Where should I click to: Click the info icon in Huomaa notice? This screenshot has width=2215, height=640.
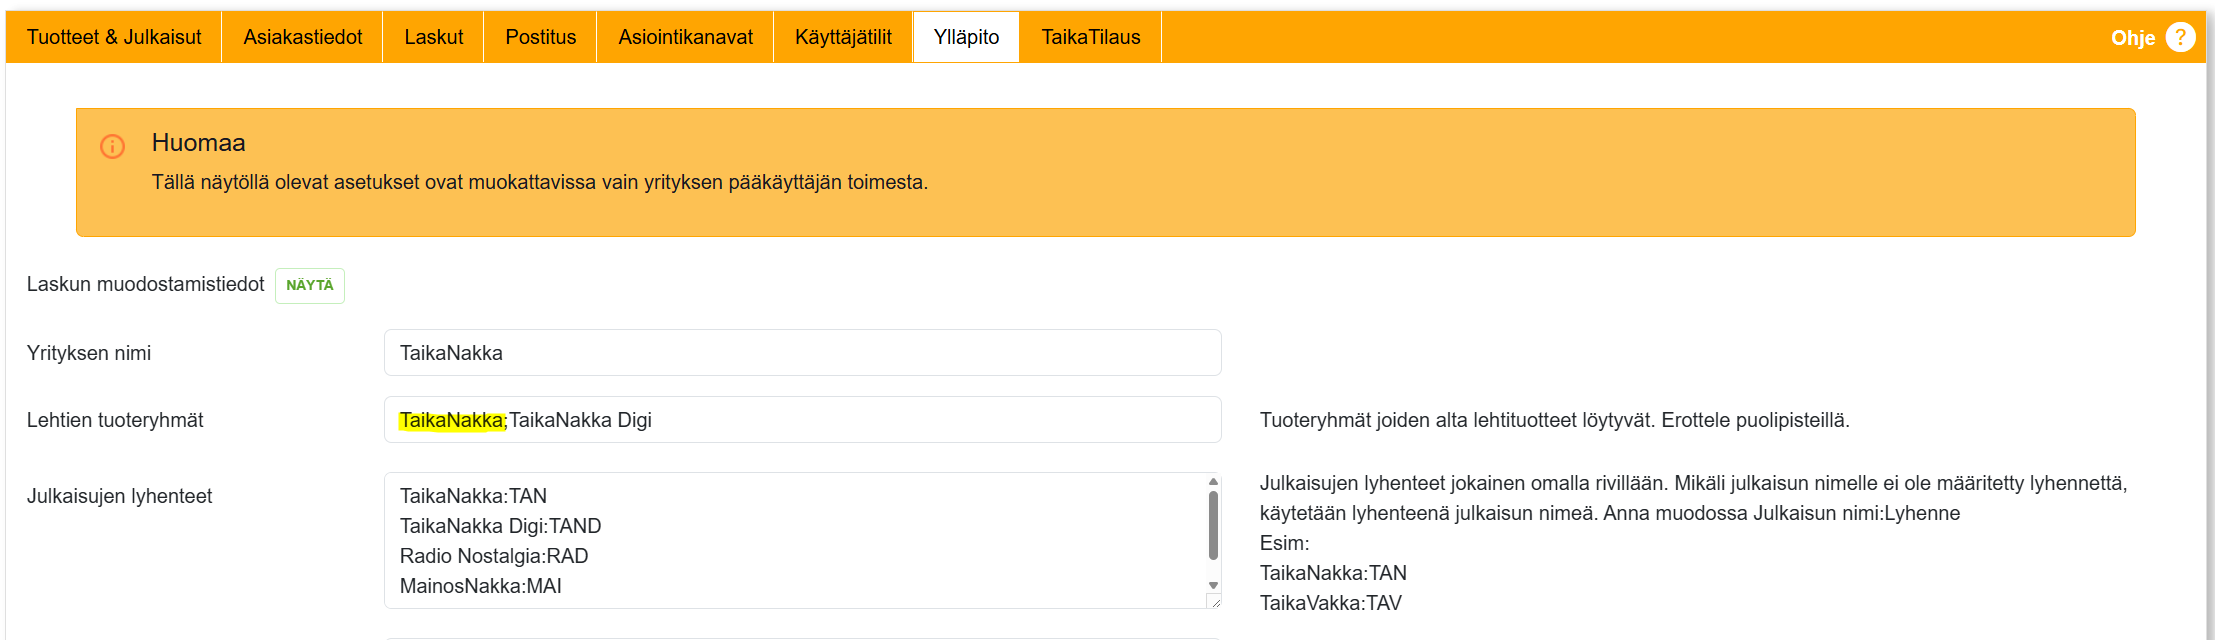point(113,147)
